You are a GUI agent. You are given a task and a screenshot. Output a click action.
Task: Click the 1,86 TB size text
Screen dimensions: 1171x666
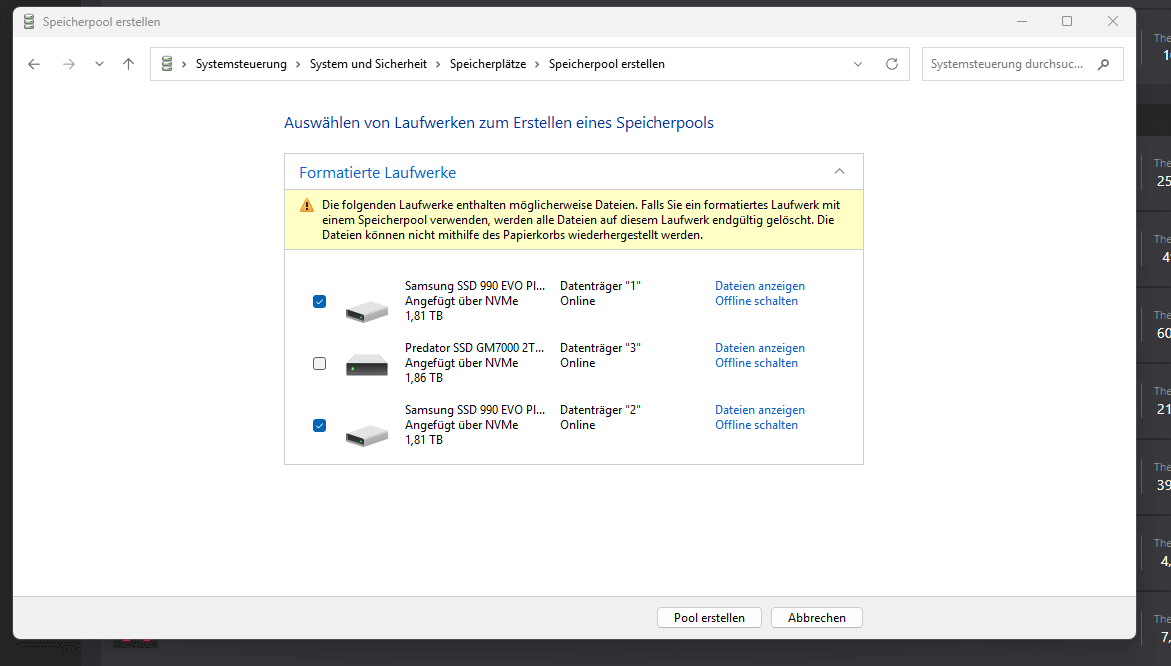[423, 378]
